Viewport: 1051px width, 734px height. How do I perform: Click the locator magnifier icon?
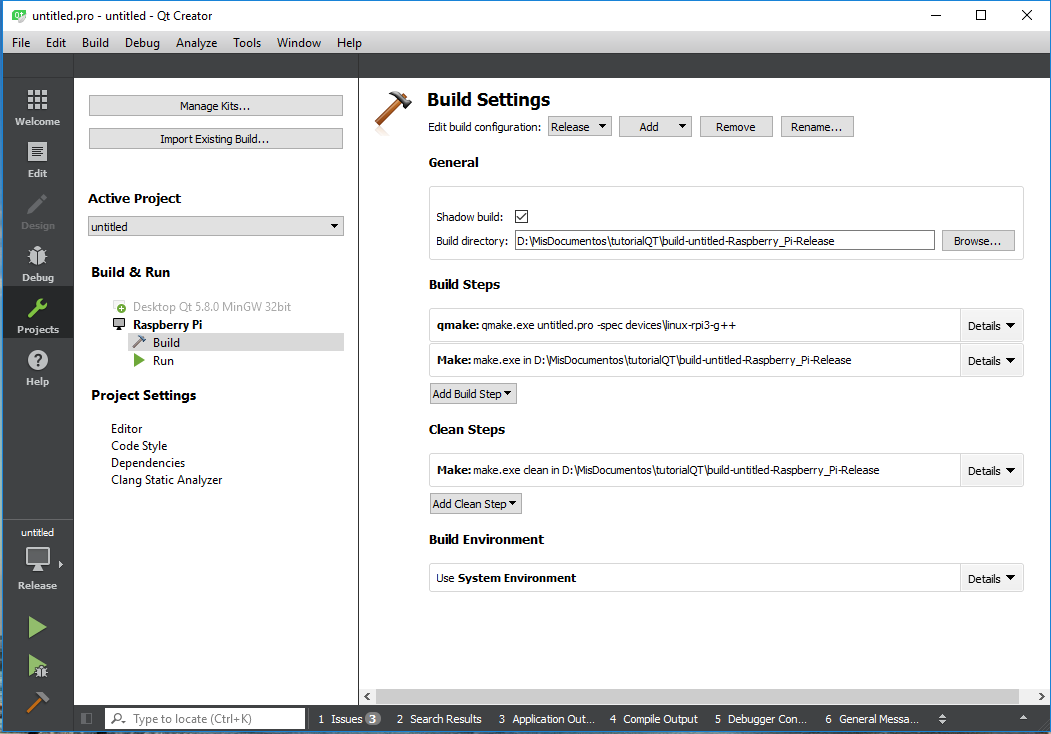[118, 719]
